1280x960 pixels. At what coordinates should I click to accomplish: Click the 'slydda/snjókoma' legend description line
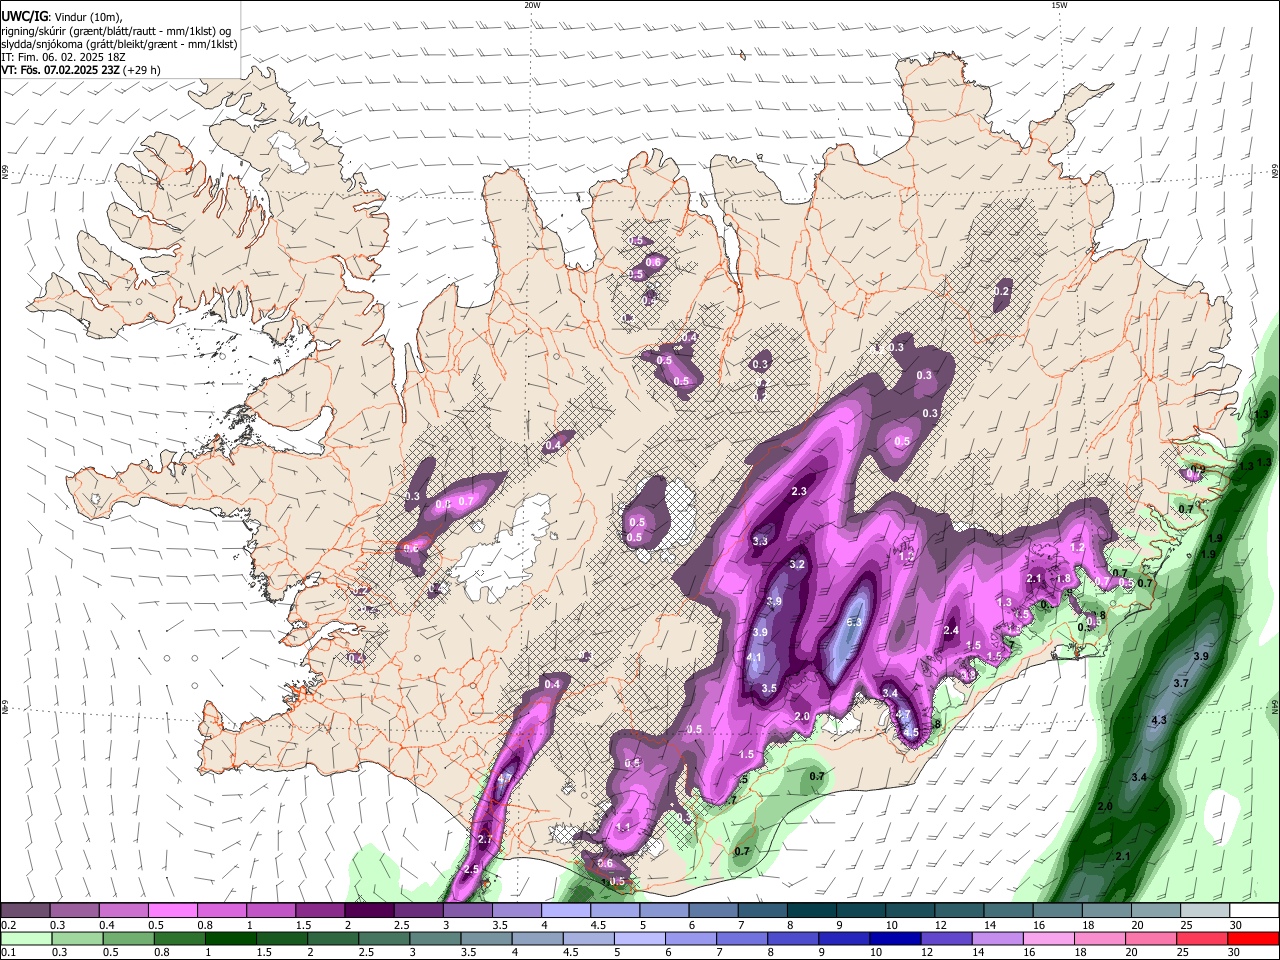[x=119, y=44]
